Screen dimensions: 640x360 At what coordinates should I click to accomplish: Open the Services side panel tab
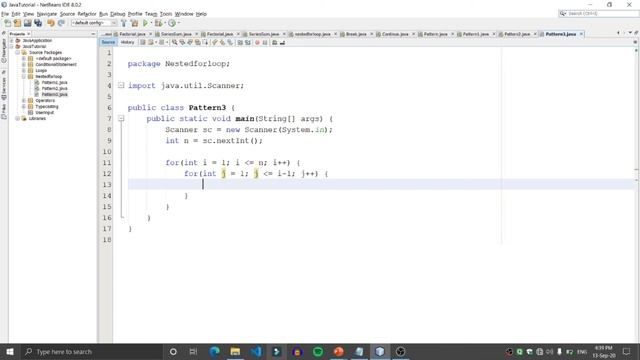(x=4, y=85)
